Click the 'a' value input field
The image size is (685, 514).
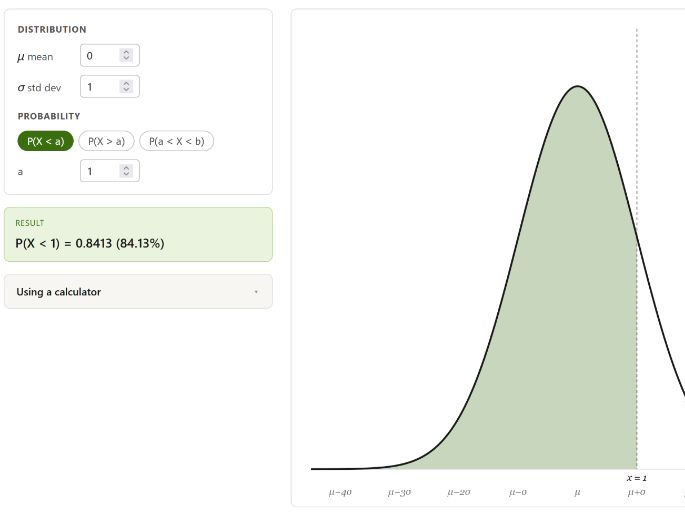[x=110, y=171]
